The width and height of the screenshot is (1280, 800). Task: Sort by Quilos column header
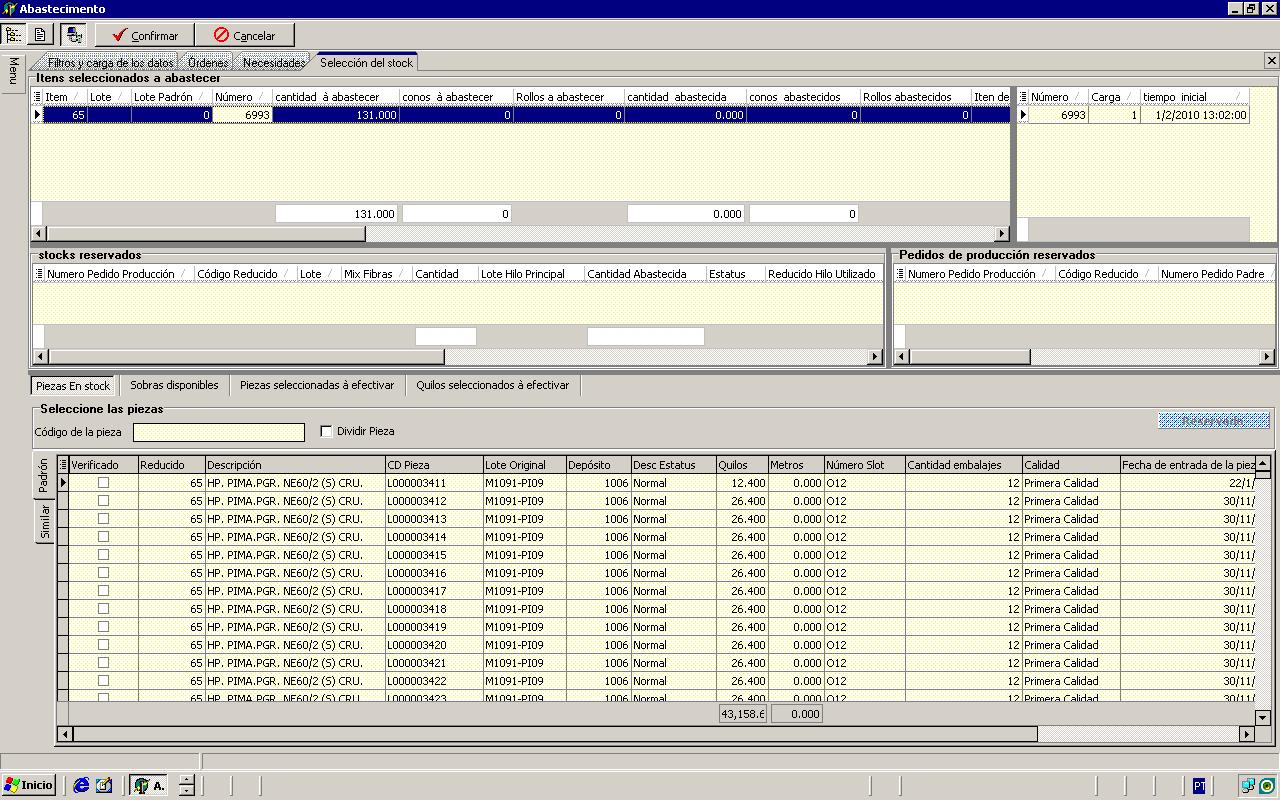(x=740, y=465)
